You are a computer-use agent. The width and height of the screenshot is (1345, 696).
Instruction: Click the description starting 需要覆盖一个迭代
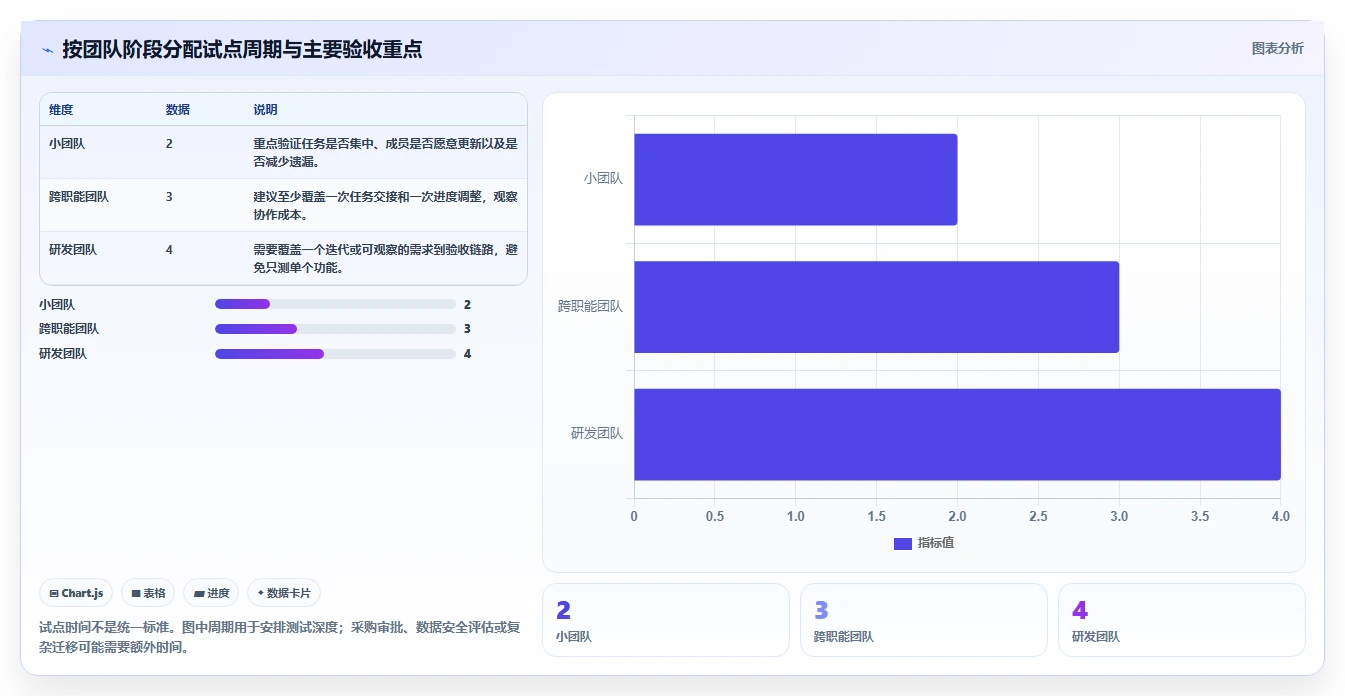point(385,258)
